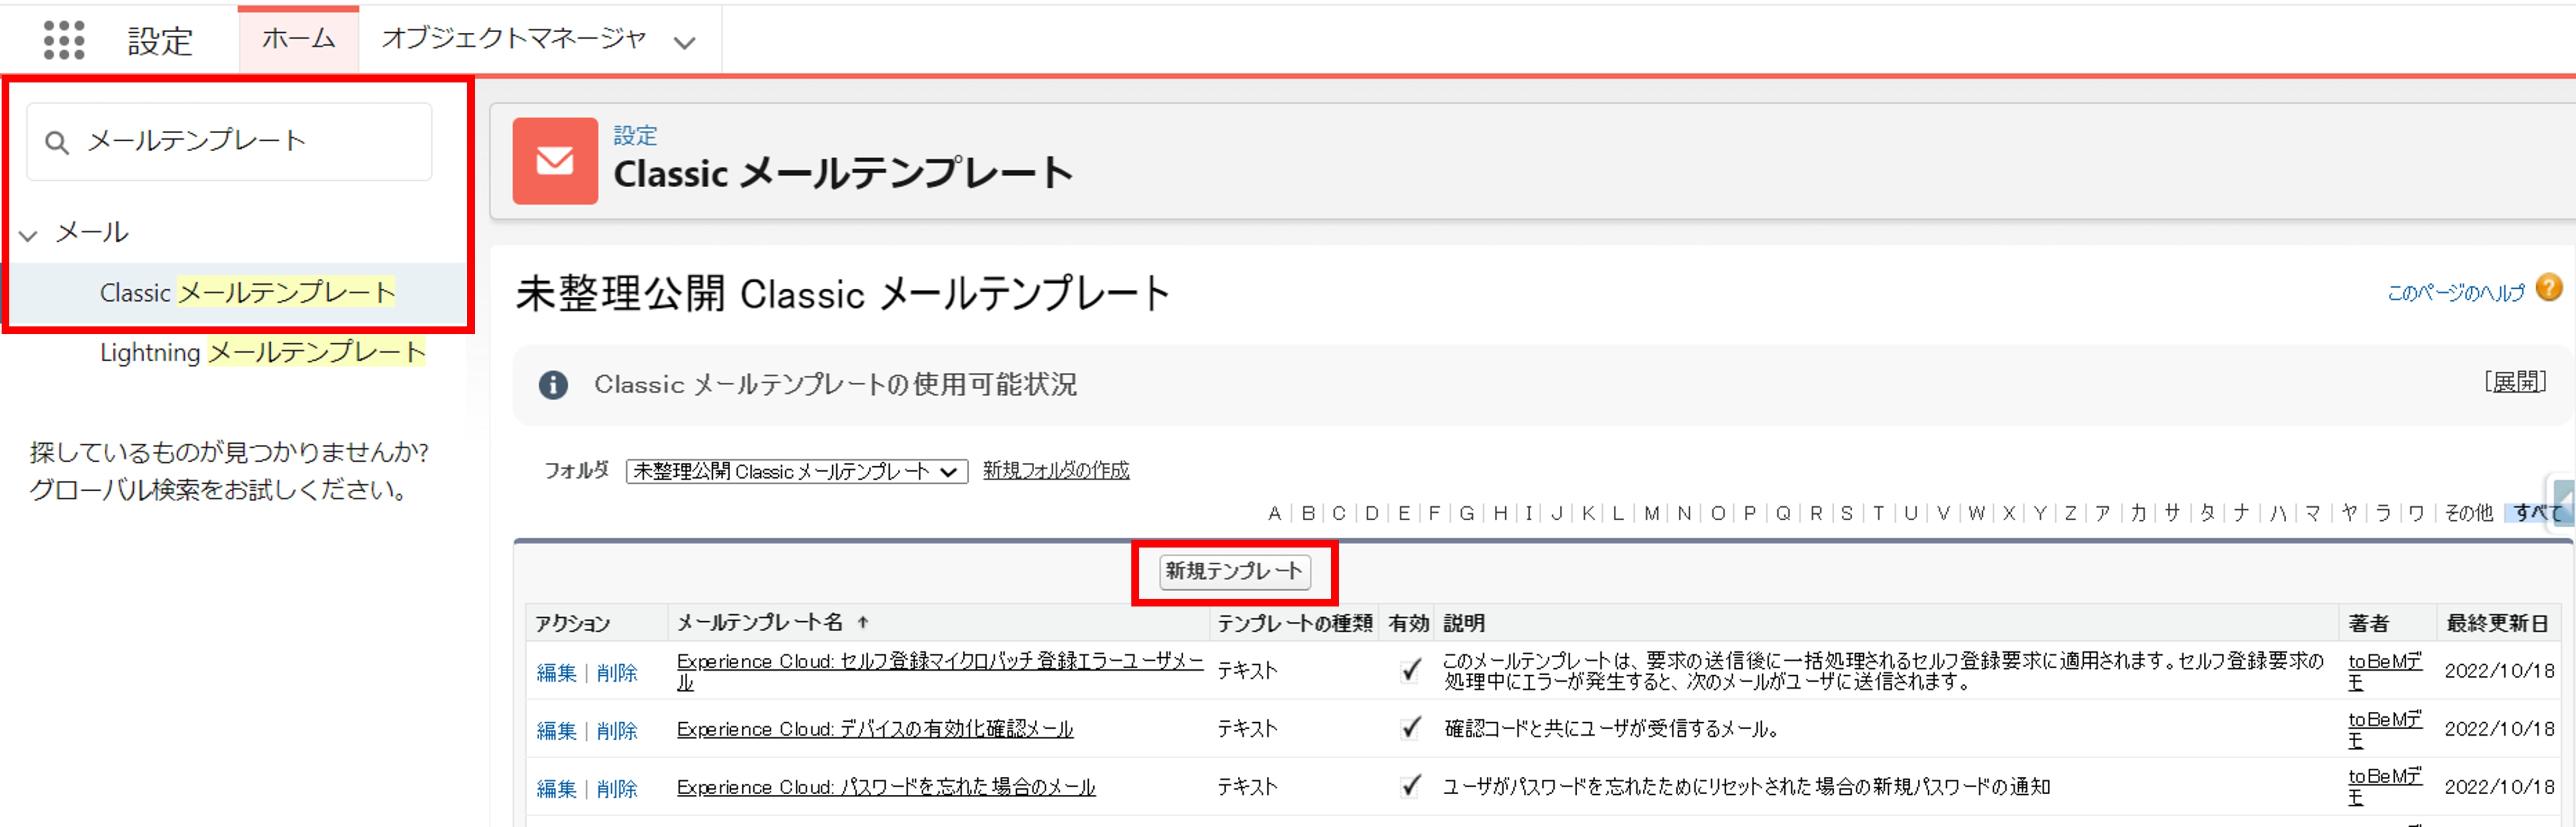Click the 有効 column header
The height and width of the screenshot is (827, 2576).
1408,623
